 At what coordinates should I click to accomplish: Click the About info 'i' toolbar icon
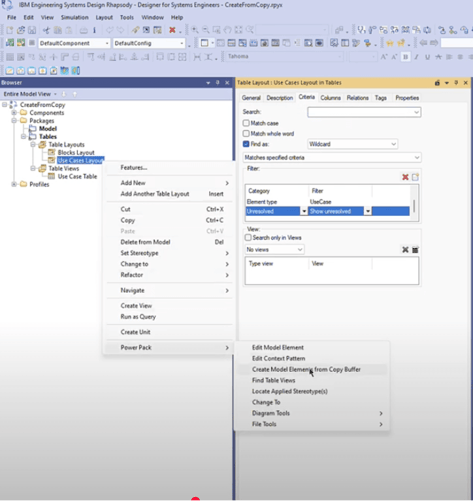click(94, 30)
